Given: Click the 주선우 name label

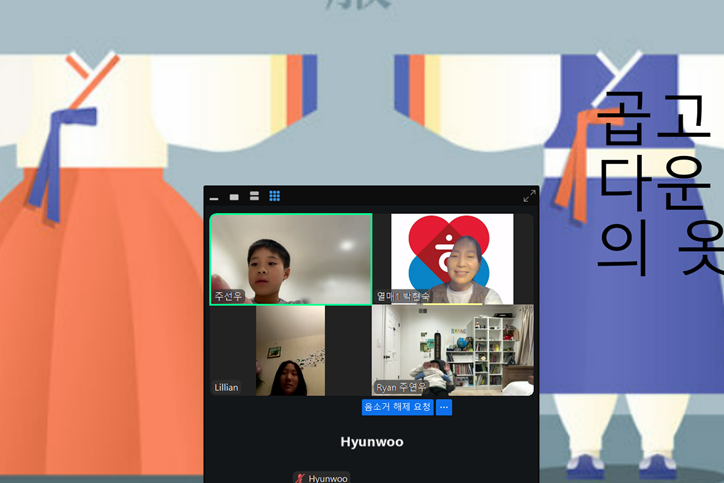Looking at the screenshot, I should point(228,296).
